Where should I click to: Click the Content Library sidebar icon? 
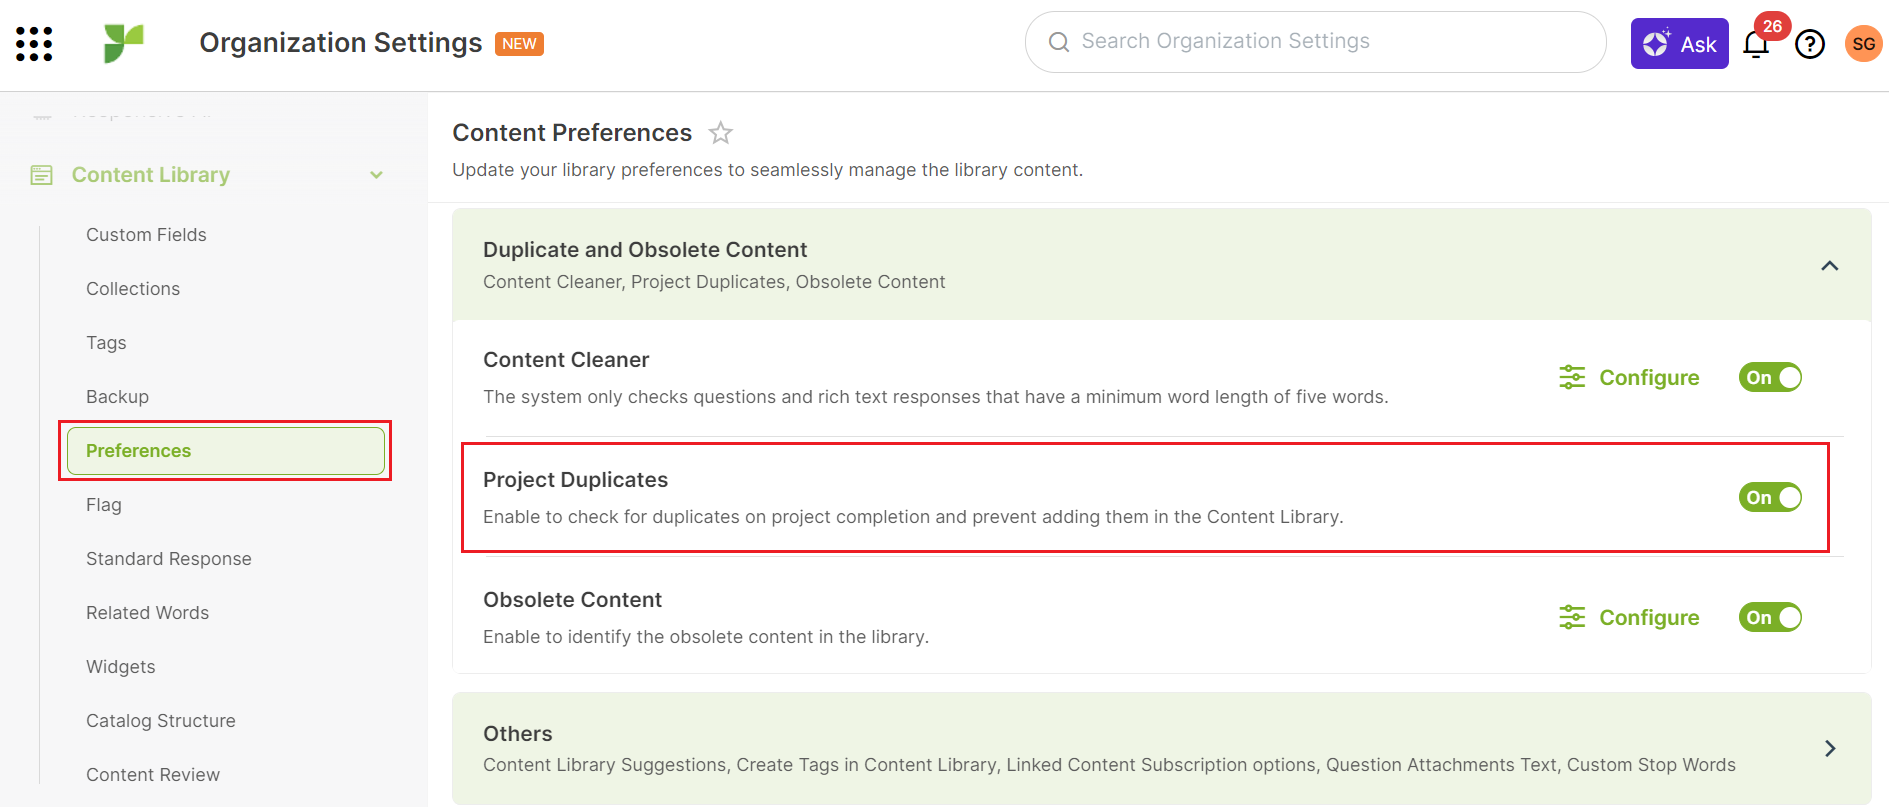[41, 175]
